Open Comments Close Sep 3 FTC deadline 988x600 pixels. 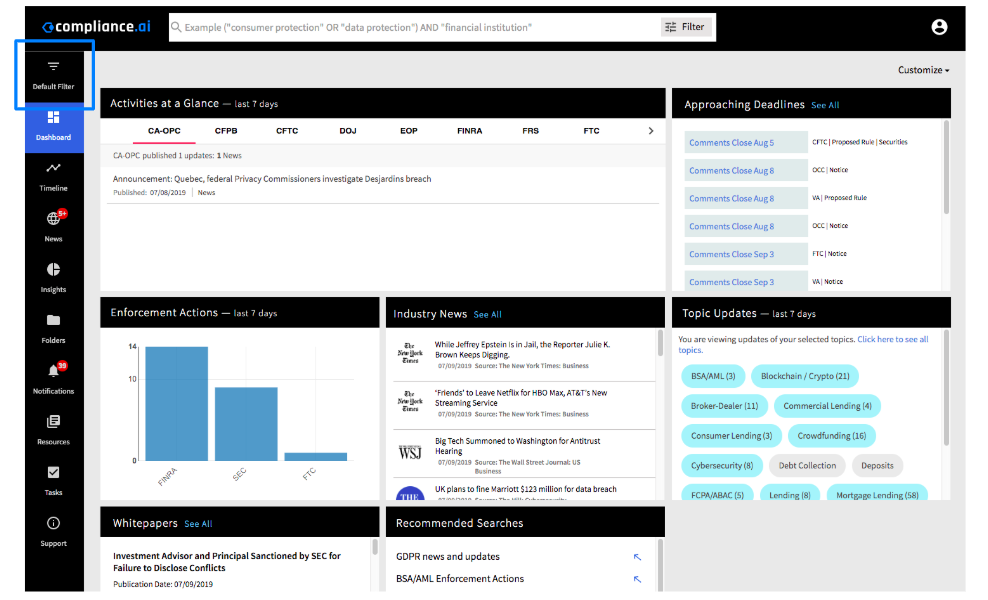click(746, 254)
